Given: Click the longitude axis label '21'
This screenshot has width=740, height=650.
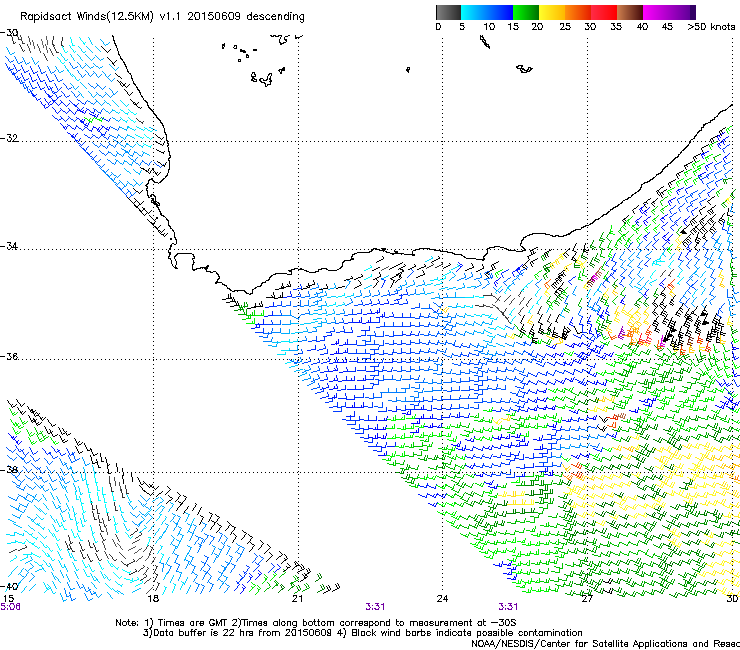Looking at the screenshot, I should click(297, 599).
